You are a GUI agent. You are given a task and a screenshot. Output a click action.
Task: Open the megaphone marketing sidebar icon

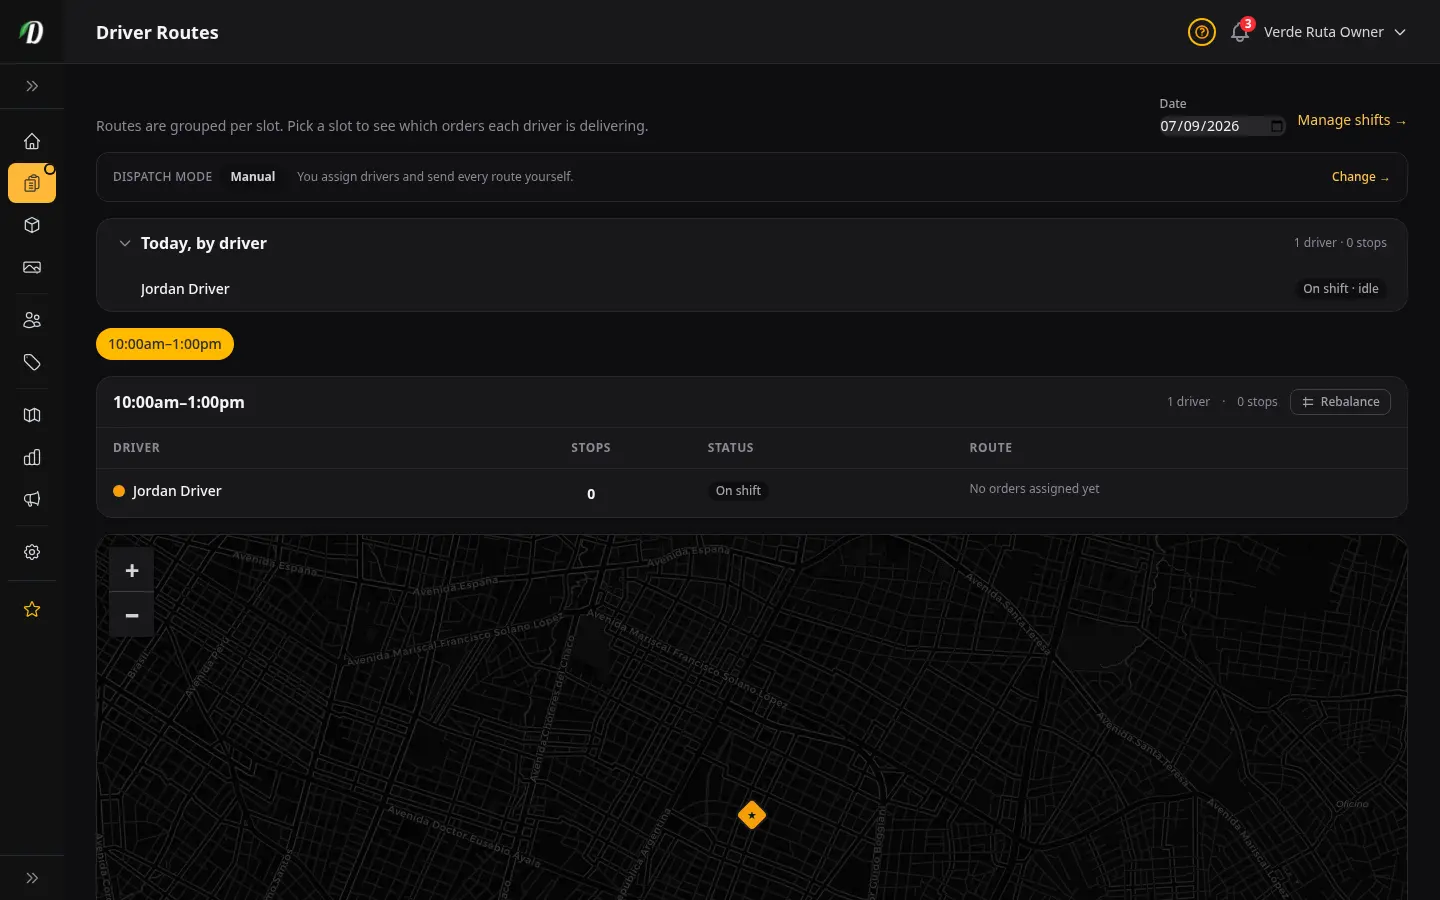click(x=32, y=499)
